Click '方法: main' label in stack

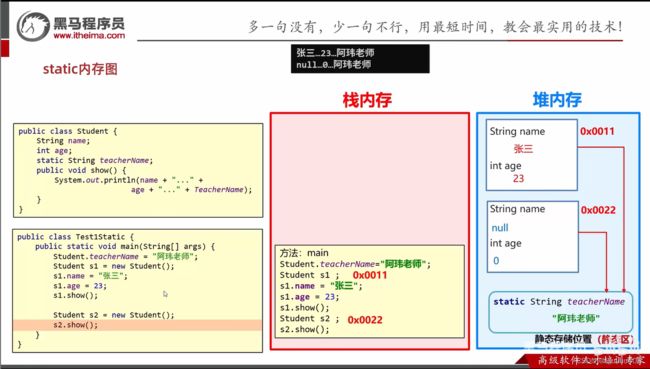click(304, 253)
